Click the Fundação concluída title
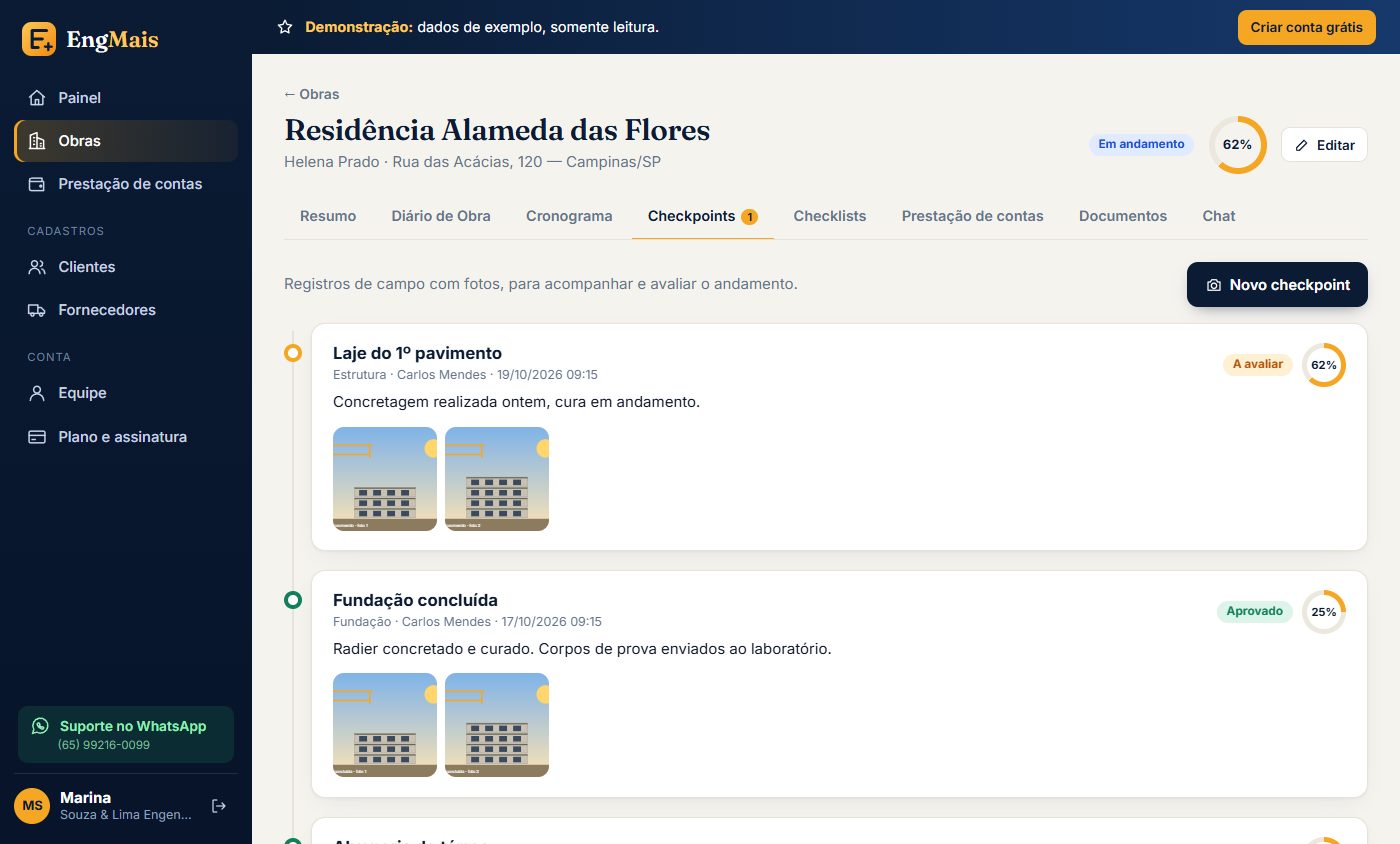This screenshot has width=1400, height=844. coord(415,600)
